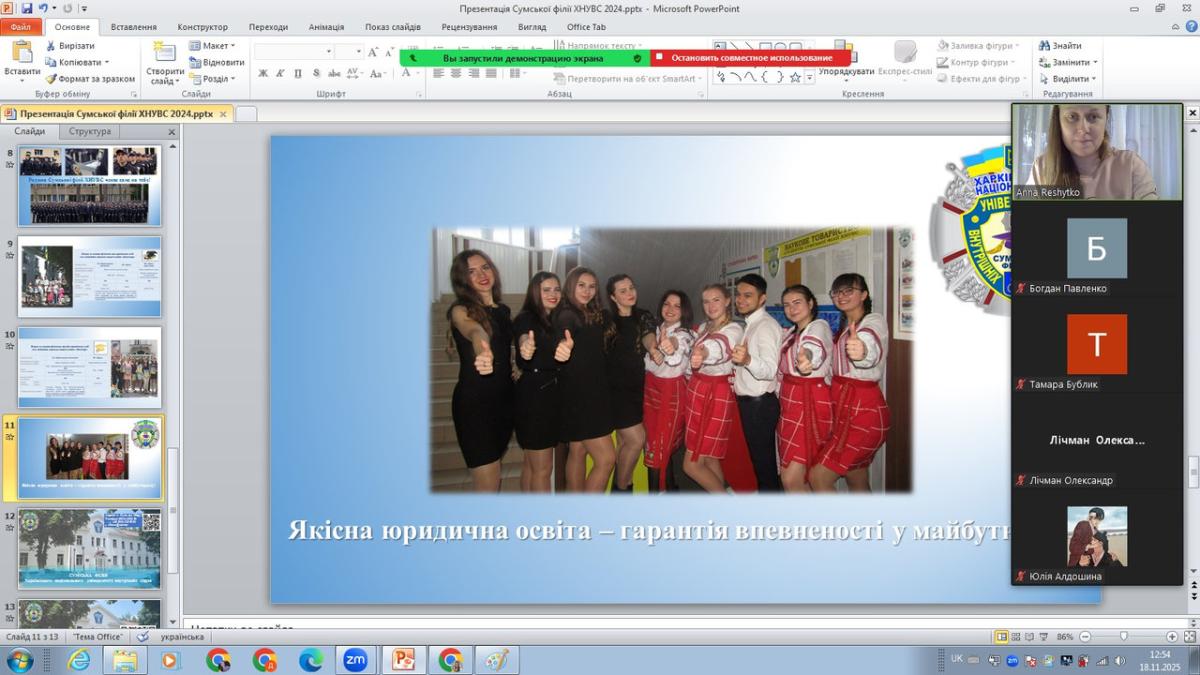Viewport: 1200px width, 675px height.
Task: Switch to normal view in status bar
Action: click(x=1002, y=637)
